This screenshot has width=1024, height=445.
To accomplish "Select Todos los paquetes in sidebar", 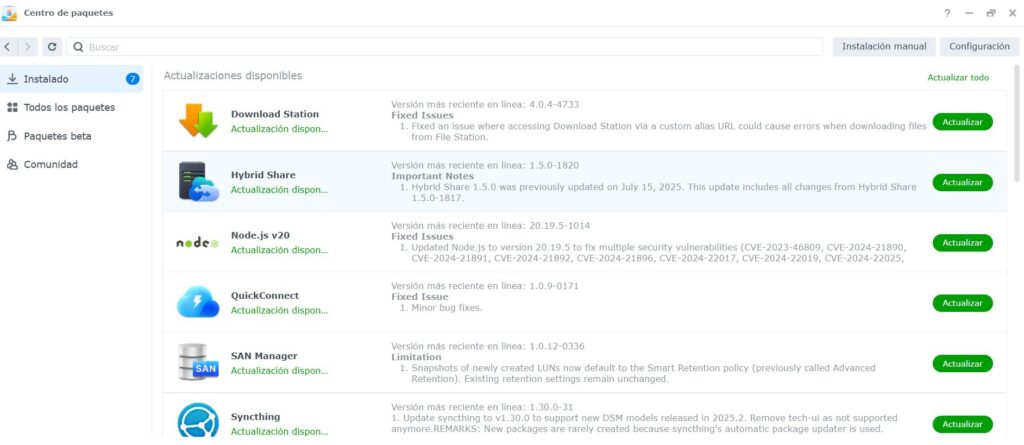I will pyautogui.click(x=69, y=107).
